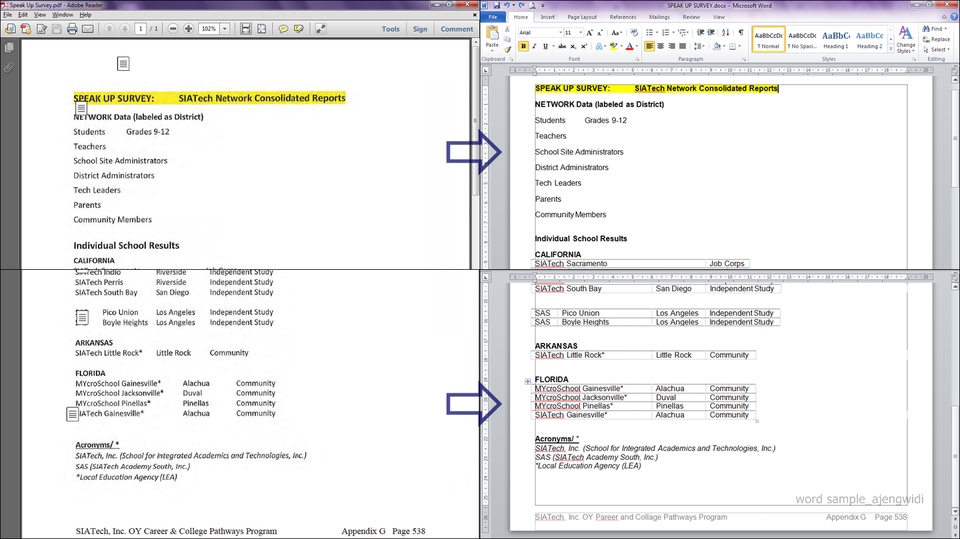Toggle Bold formatting in Word
Image resolution: width=960 pixels, height=539 pixels.
[523, 47]
